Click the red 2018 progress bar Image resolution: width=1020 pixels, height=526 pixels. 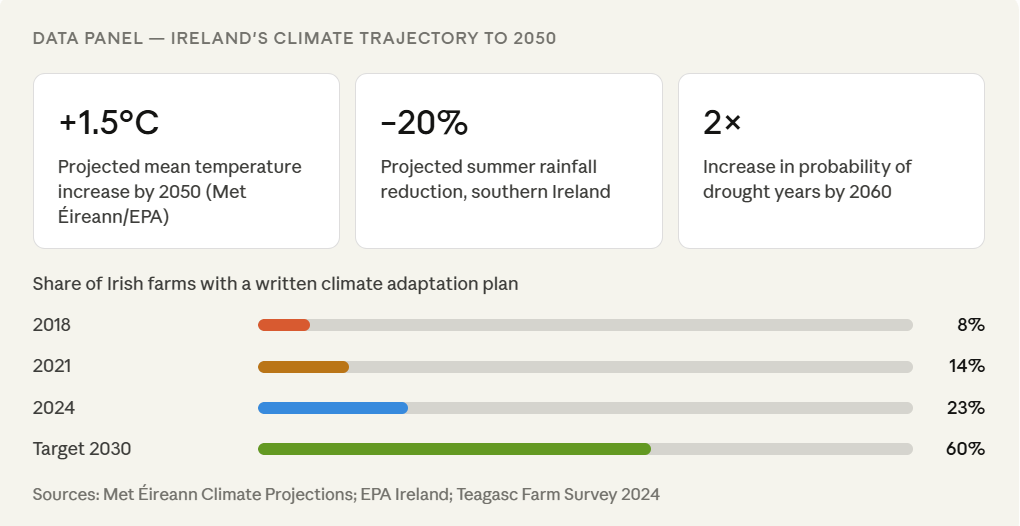tap(284, 325)
